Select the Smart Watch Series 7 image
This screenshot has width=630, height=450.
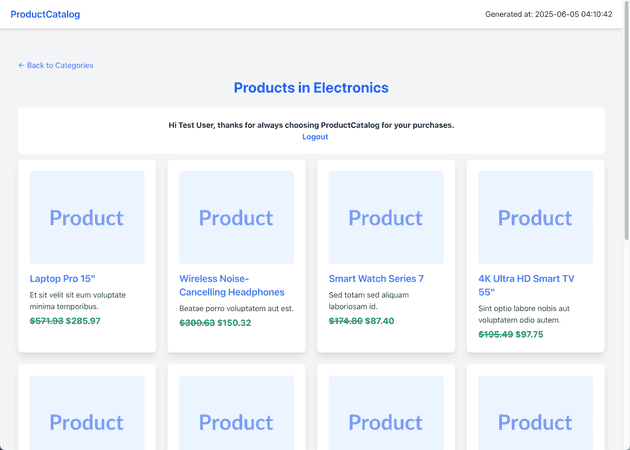386,217
